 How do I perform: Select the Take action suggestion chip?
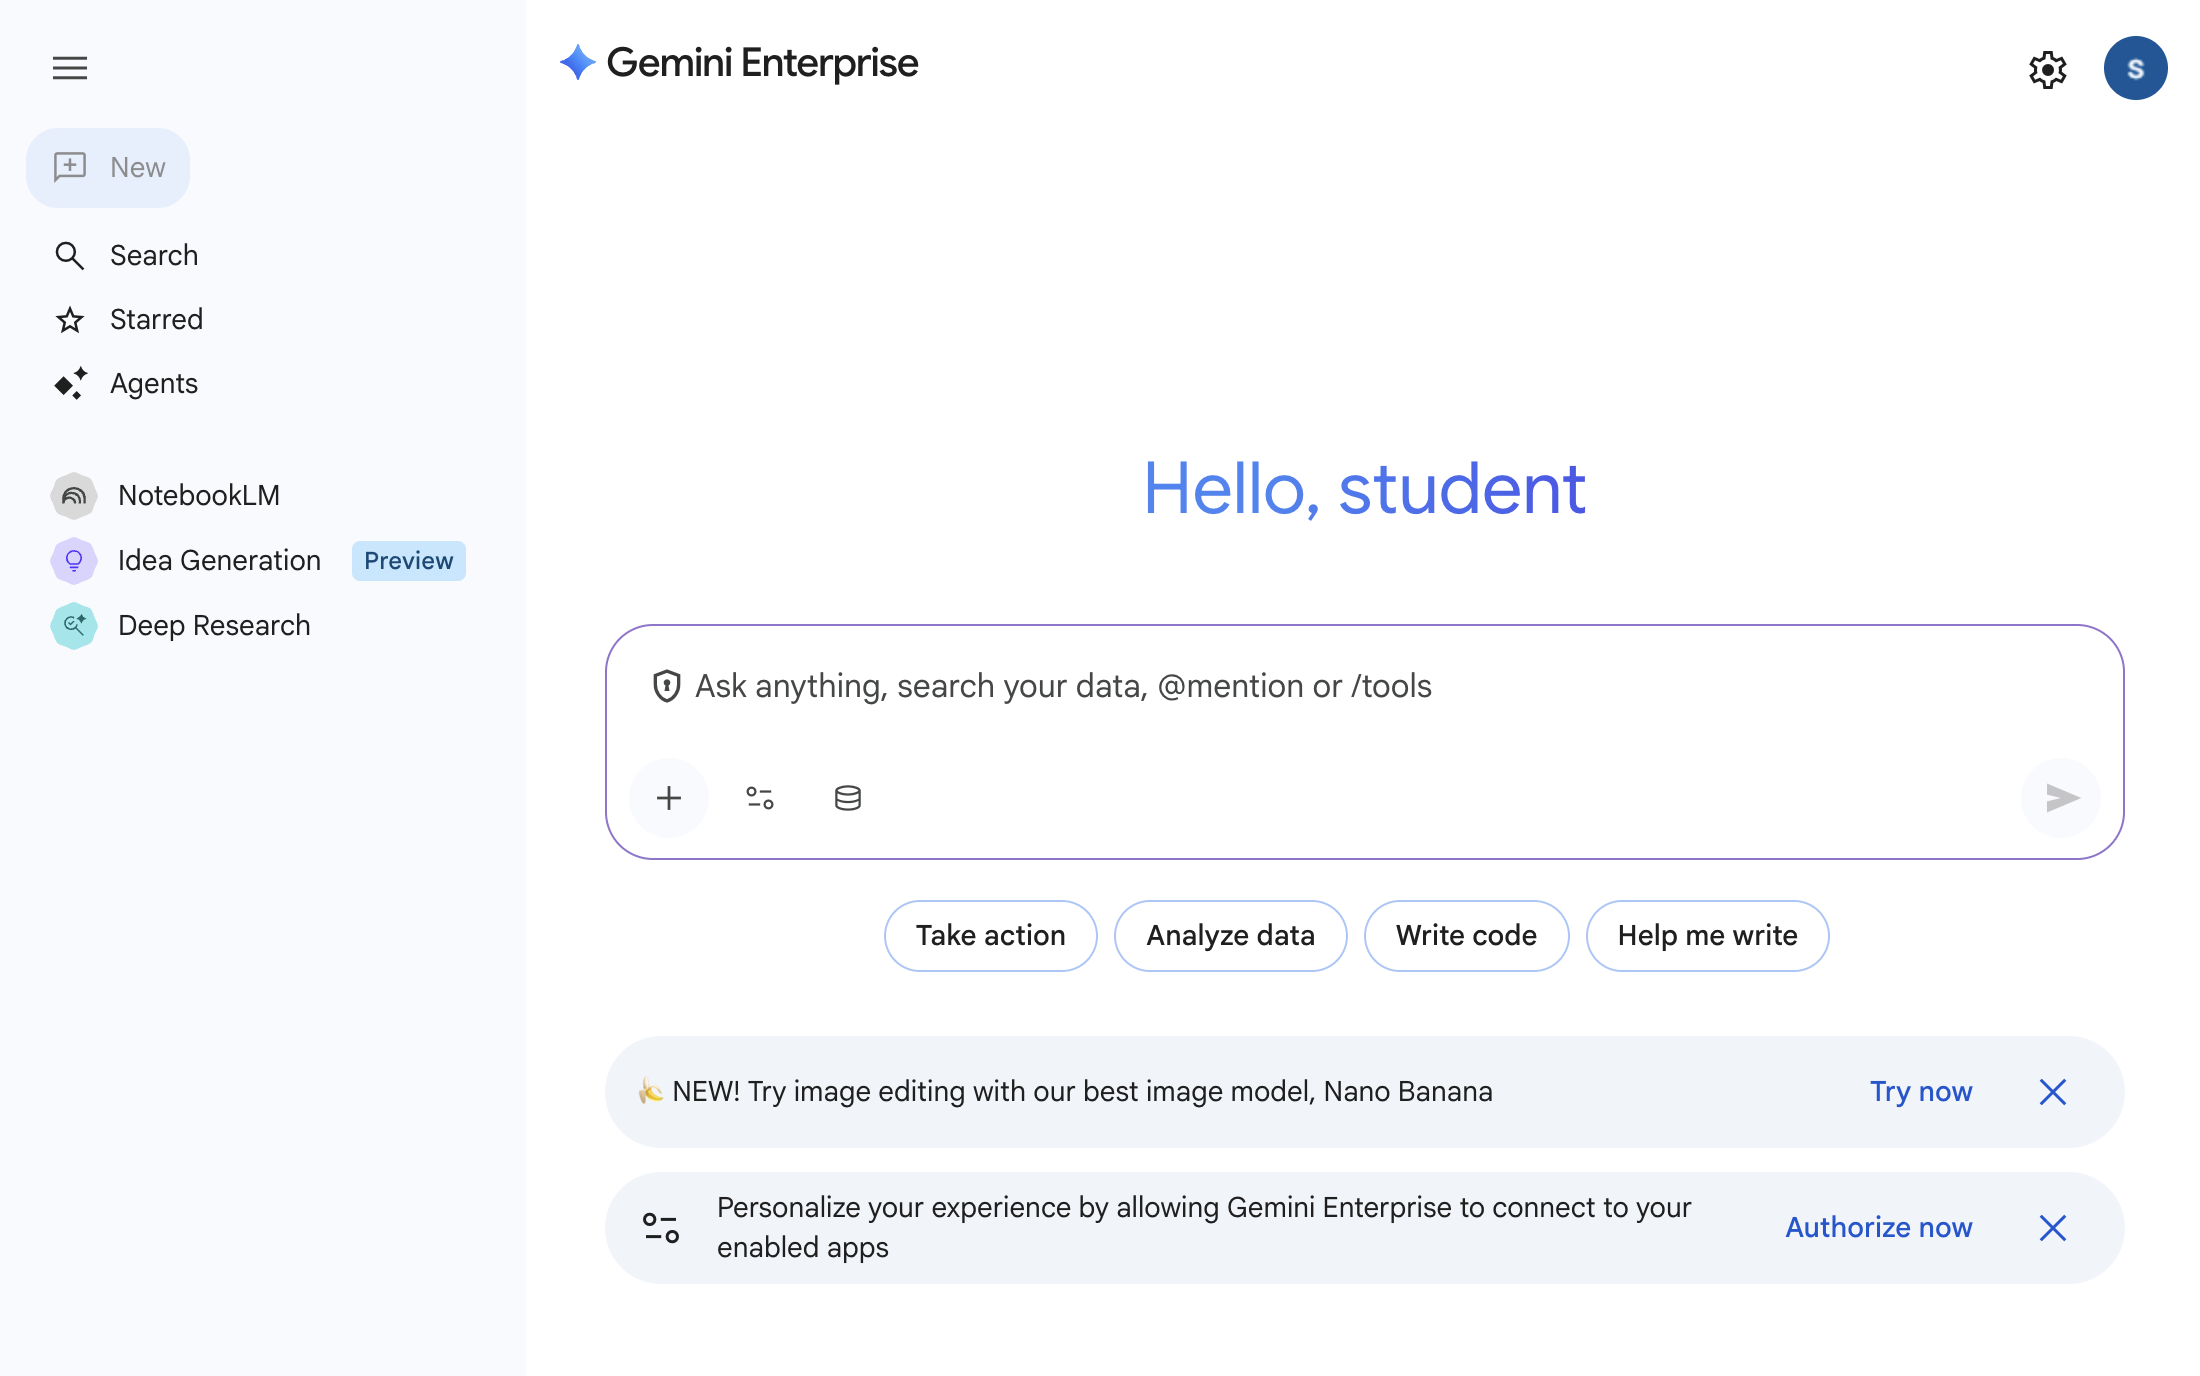(990, 935)
